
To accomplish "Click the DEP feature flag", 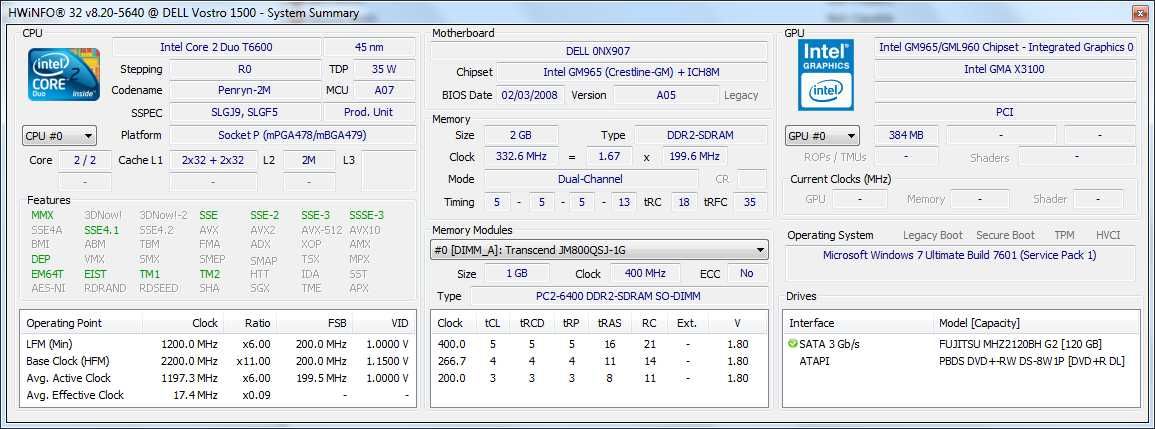I will (x=41, y=259).
